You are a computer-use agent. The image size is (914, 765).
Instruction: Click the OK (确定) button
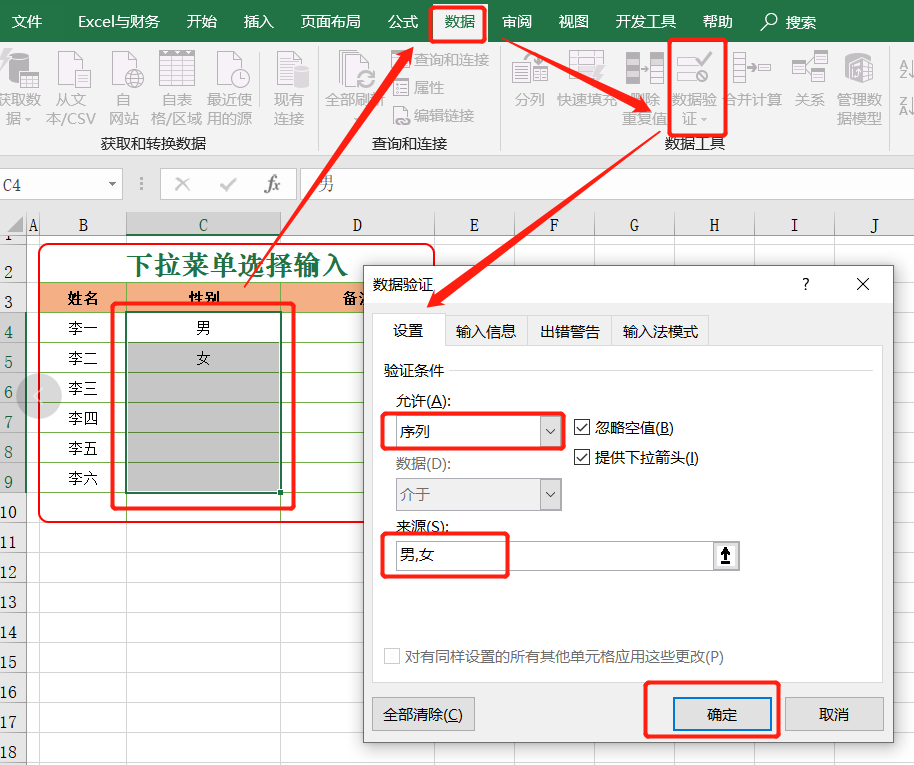[722, 714]
